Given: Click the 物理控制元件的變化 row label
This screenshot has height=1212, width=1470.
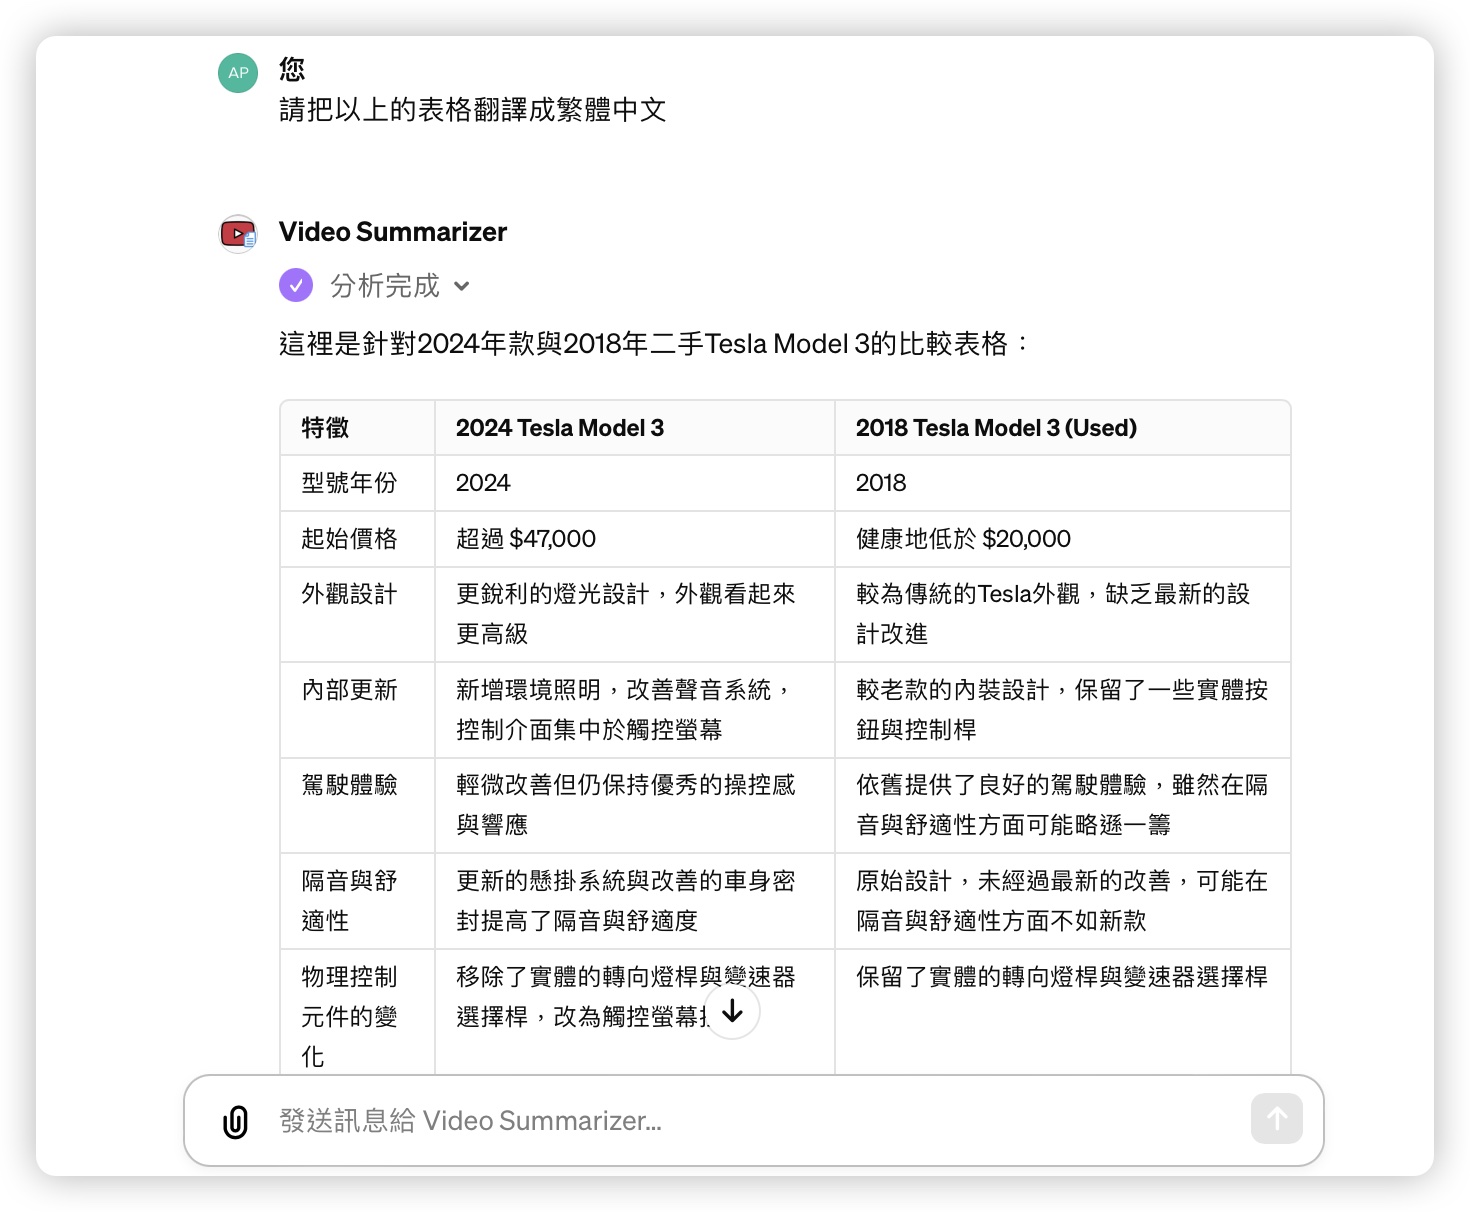Looking at the screenshot, I should (x=350, y=1017).
